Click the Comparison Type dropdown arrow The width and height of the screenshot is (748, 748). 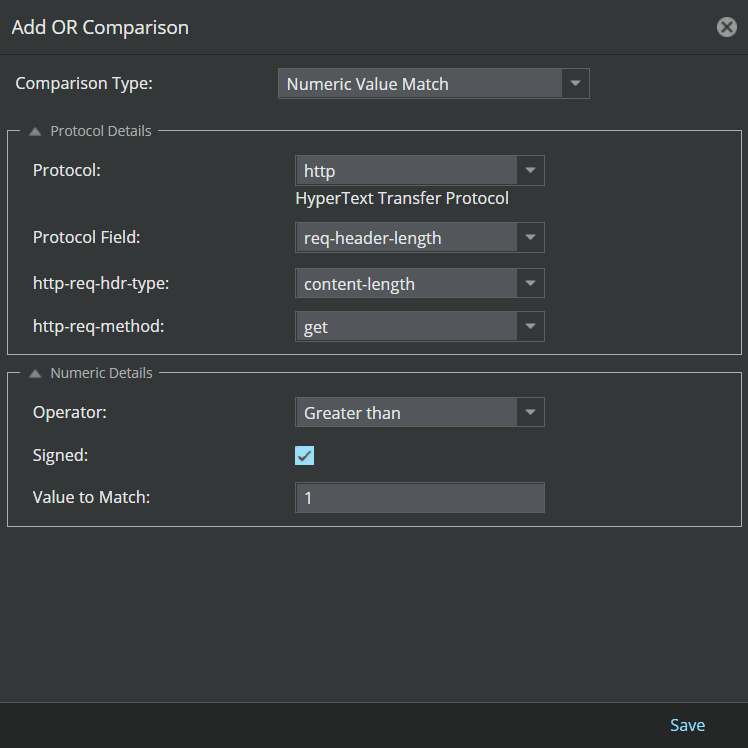click(x=575, y=83)
